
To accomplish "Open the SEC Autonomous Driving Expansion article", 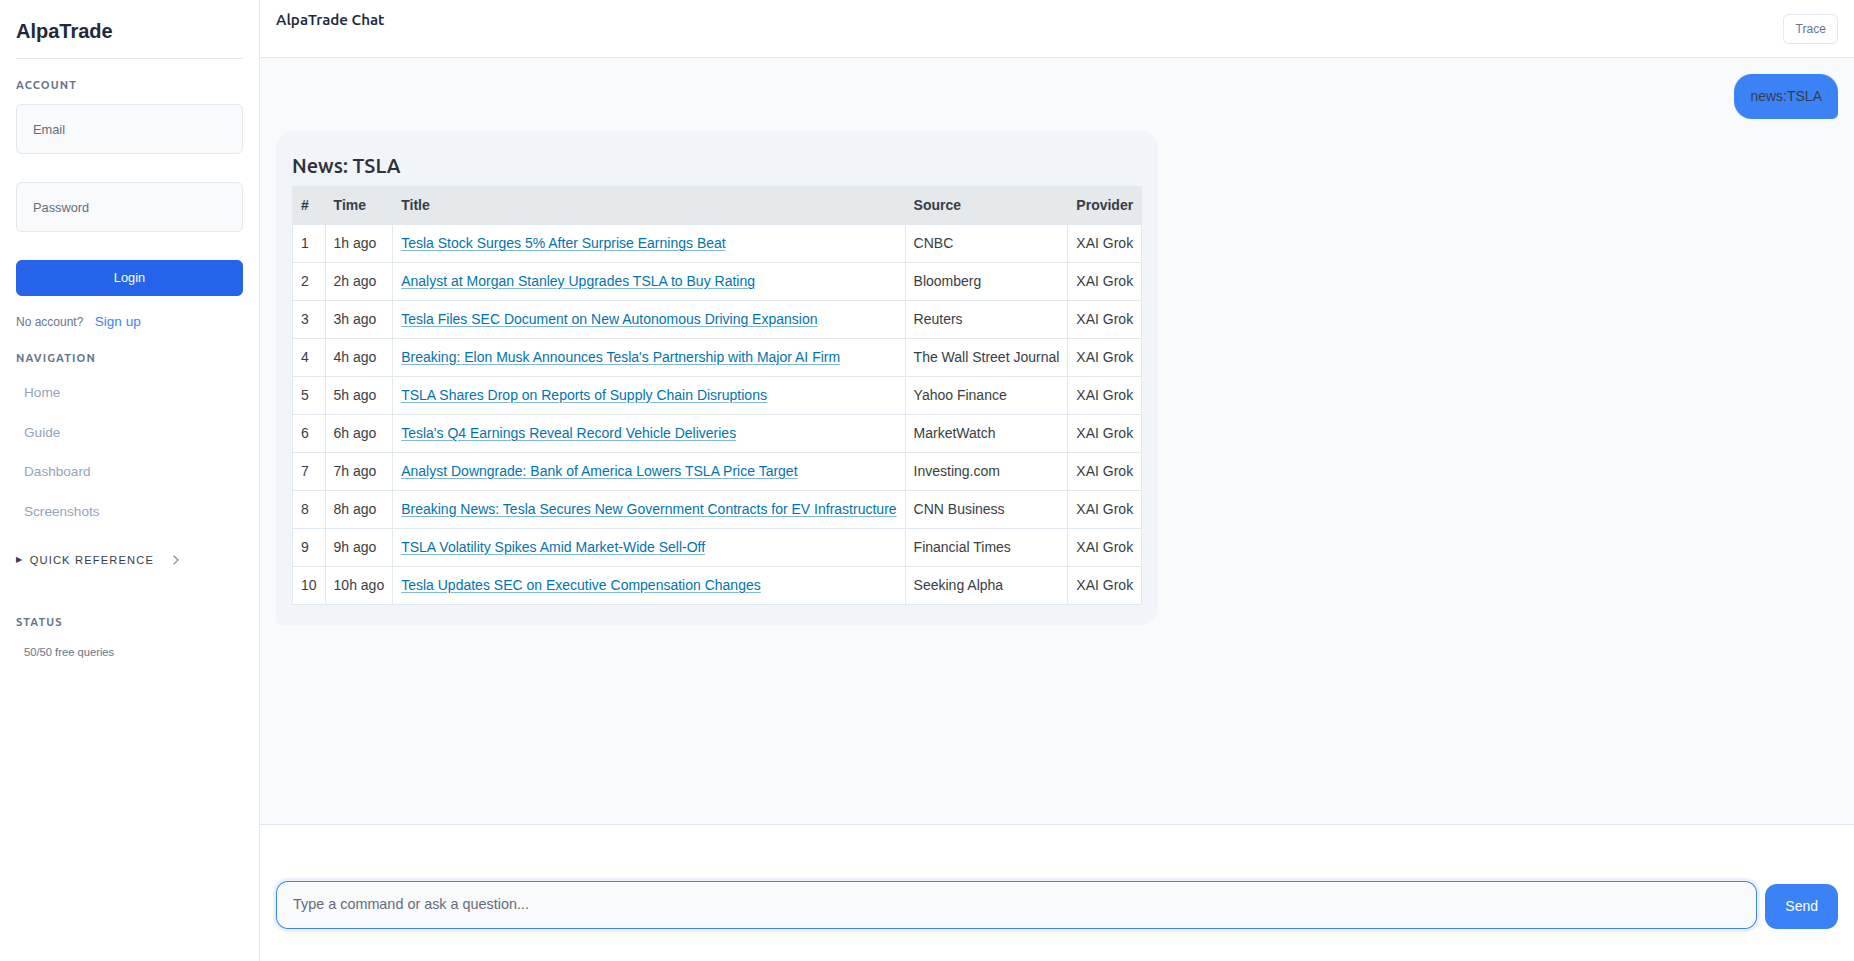I will tap(609, 319).
